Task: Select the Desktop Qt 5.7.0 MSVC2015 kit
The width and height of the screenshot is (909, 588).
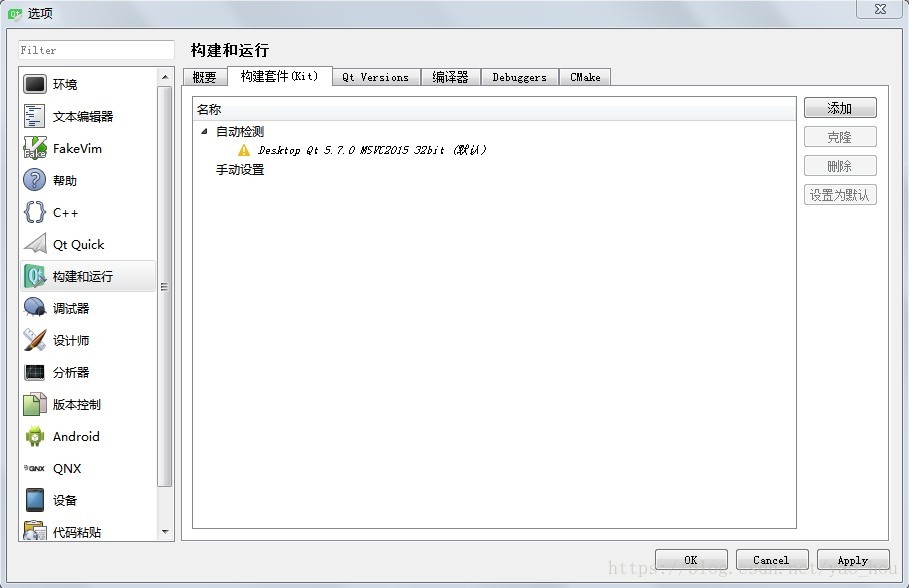Action: coord(372,150)
